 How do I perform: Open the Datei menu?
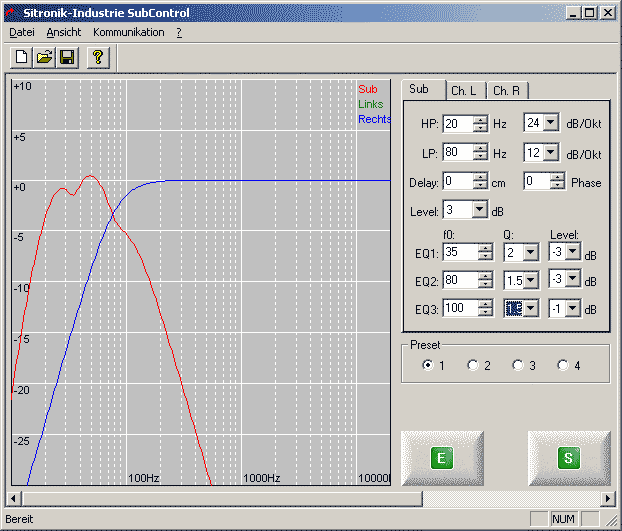point(21,32)
